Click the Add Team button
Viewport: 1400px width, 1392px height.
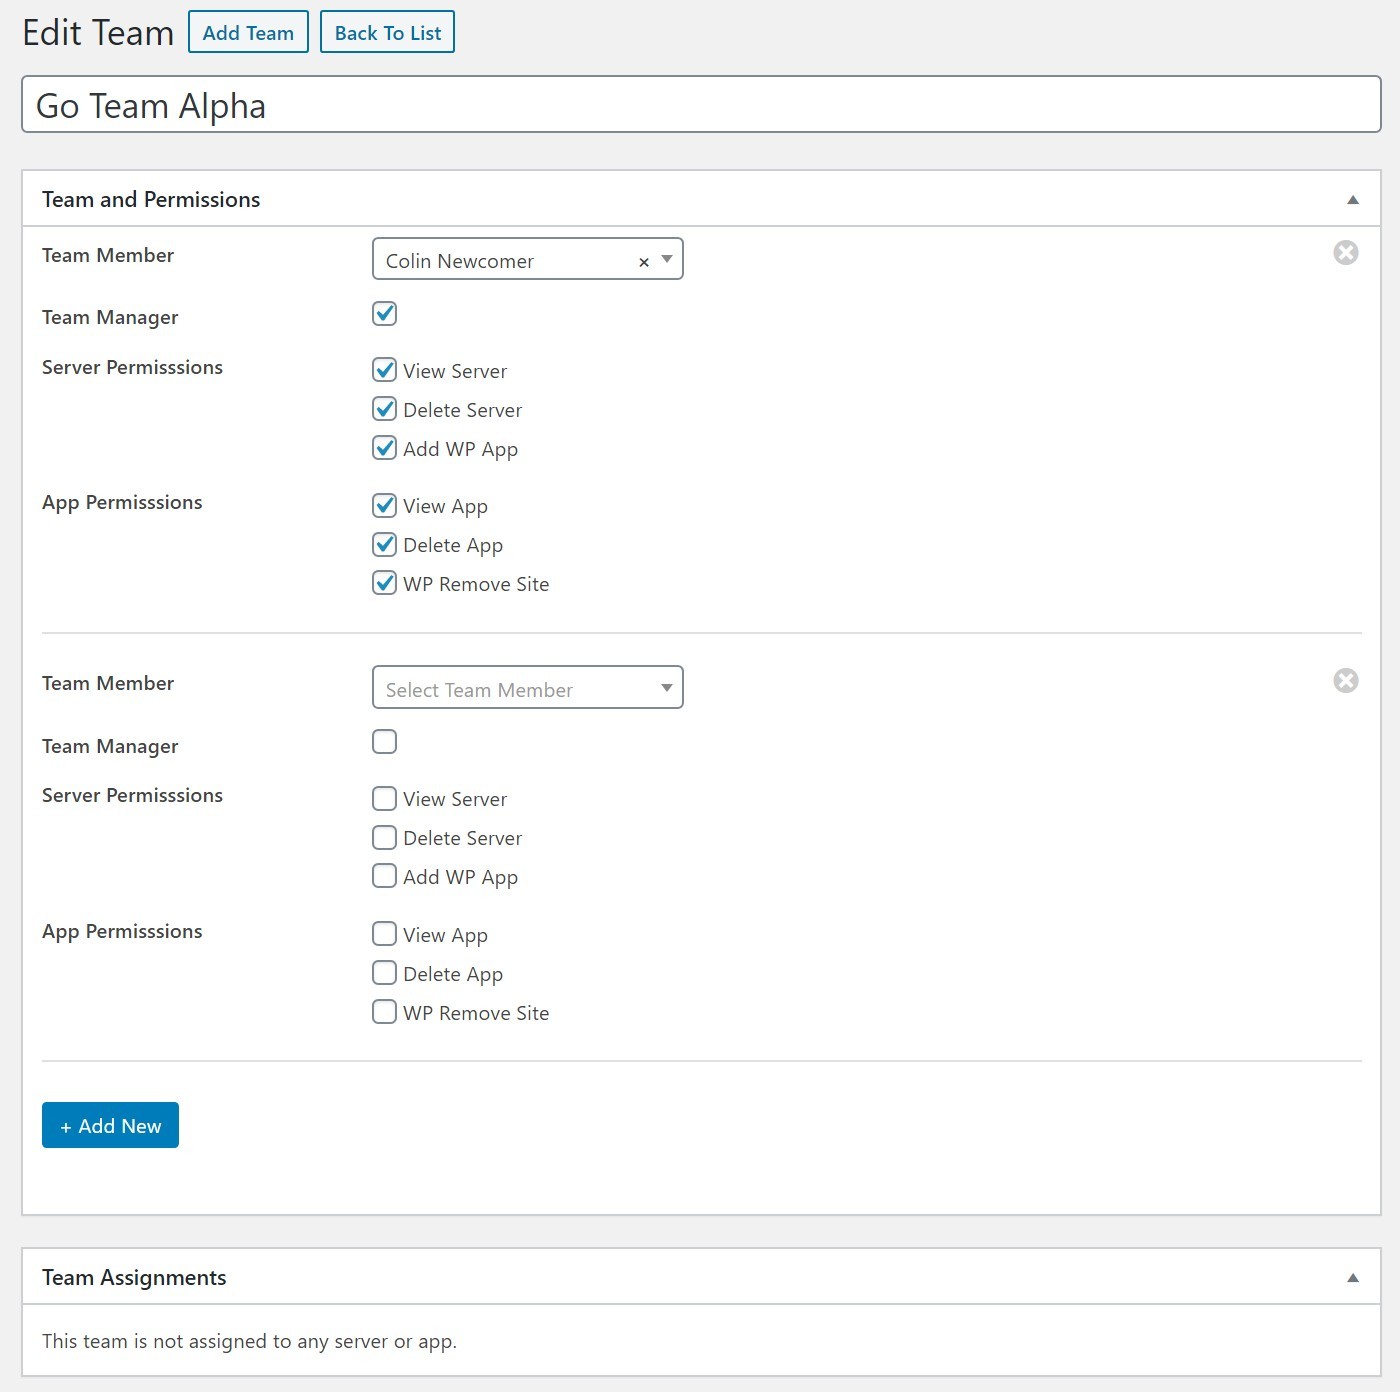tap(248, 32)
